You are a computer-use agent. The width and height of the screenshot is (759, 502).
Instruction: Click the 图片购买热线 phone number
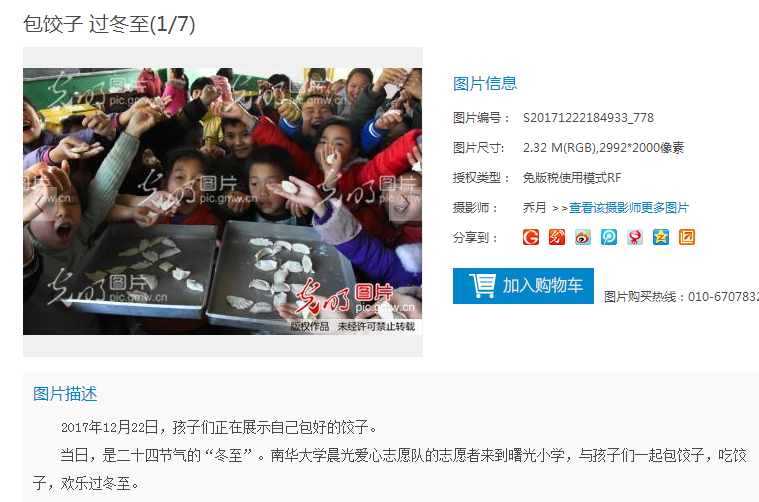coord(723,297)
